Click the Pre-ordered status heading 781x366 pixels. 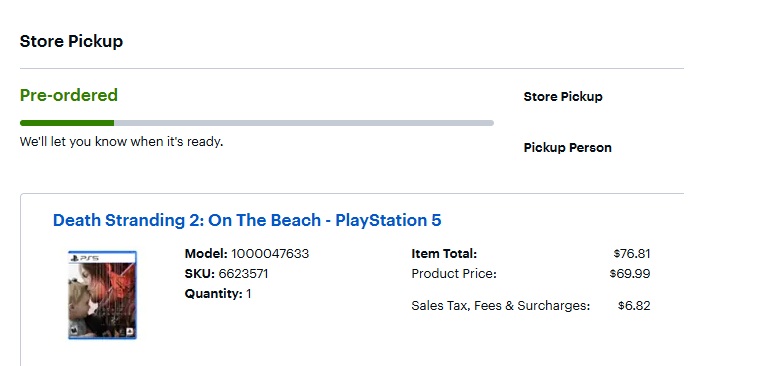pyautogui.click(x=69, y=95)
